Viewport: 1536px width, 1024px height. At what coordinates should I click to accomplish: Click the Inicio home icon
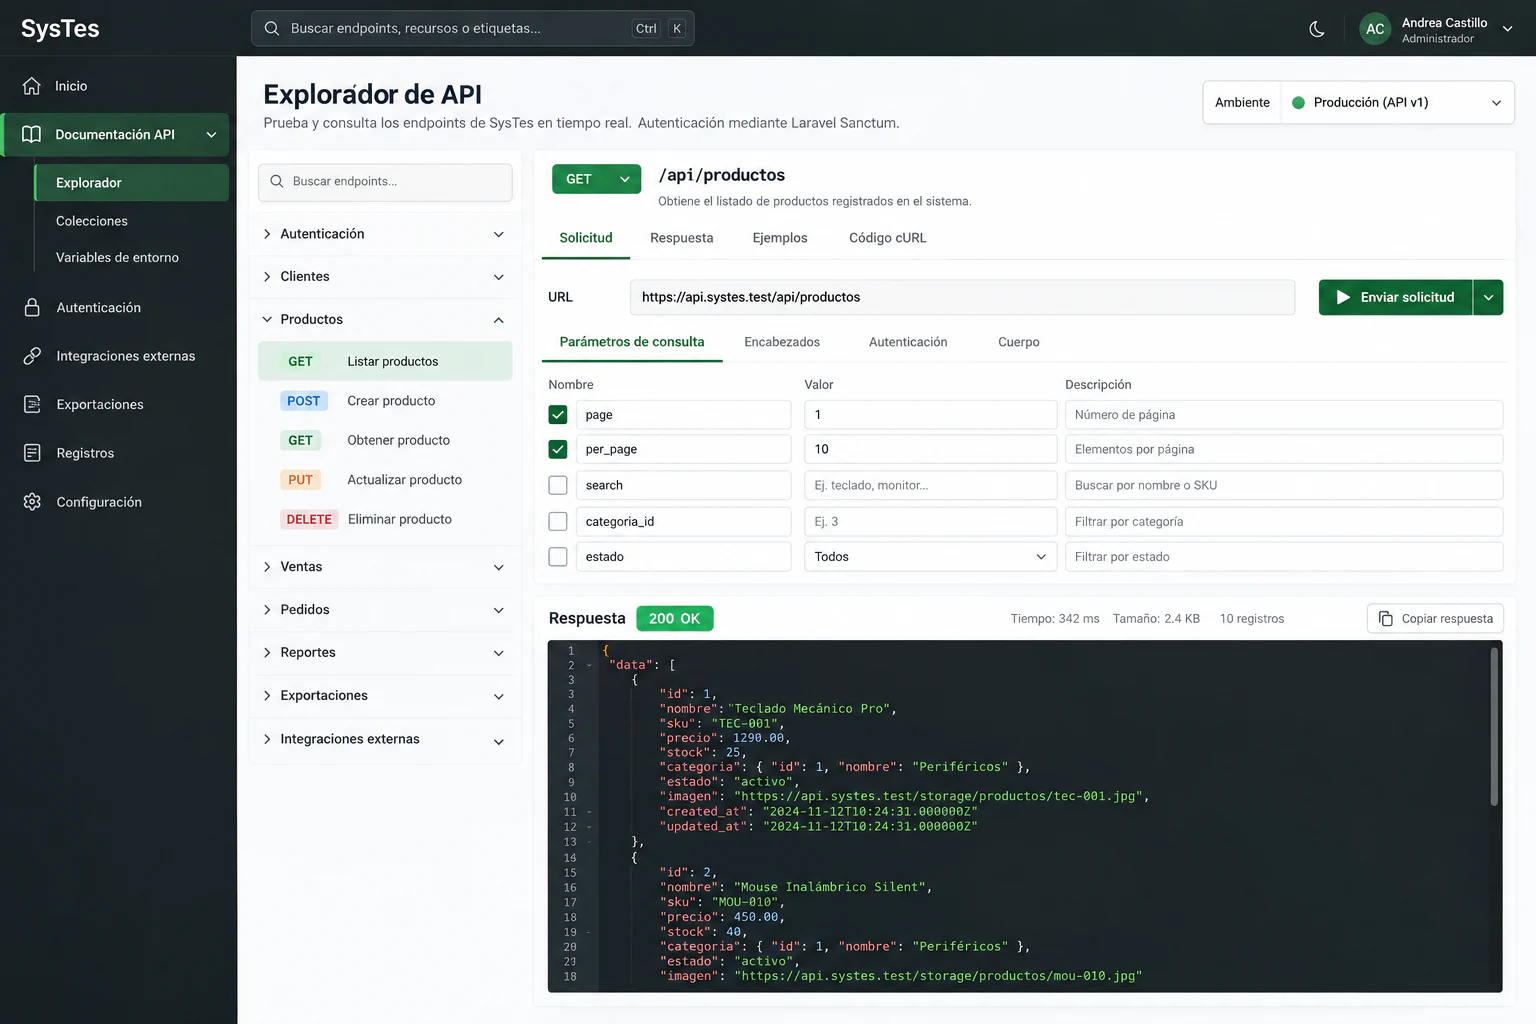coord(32,86)
